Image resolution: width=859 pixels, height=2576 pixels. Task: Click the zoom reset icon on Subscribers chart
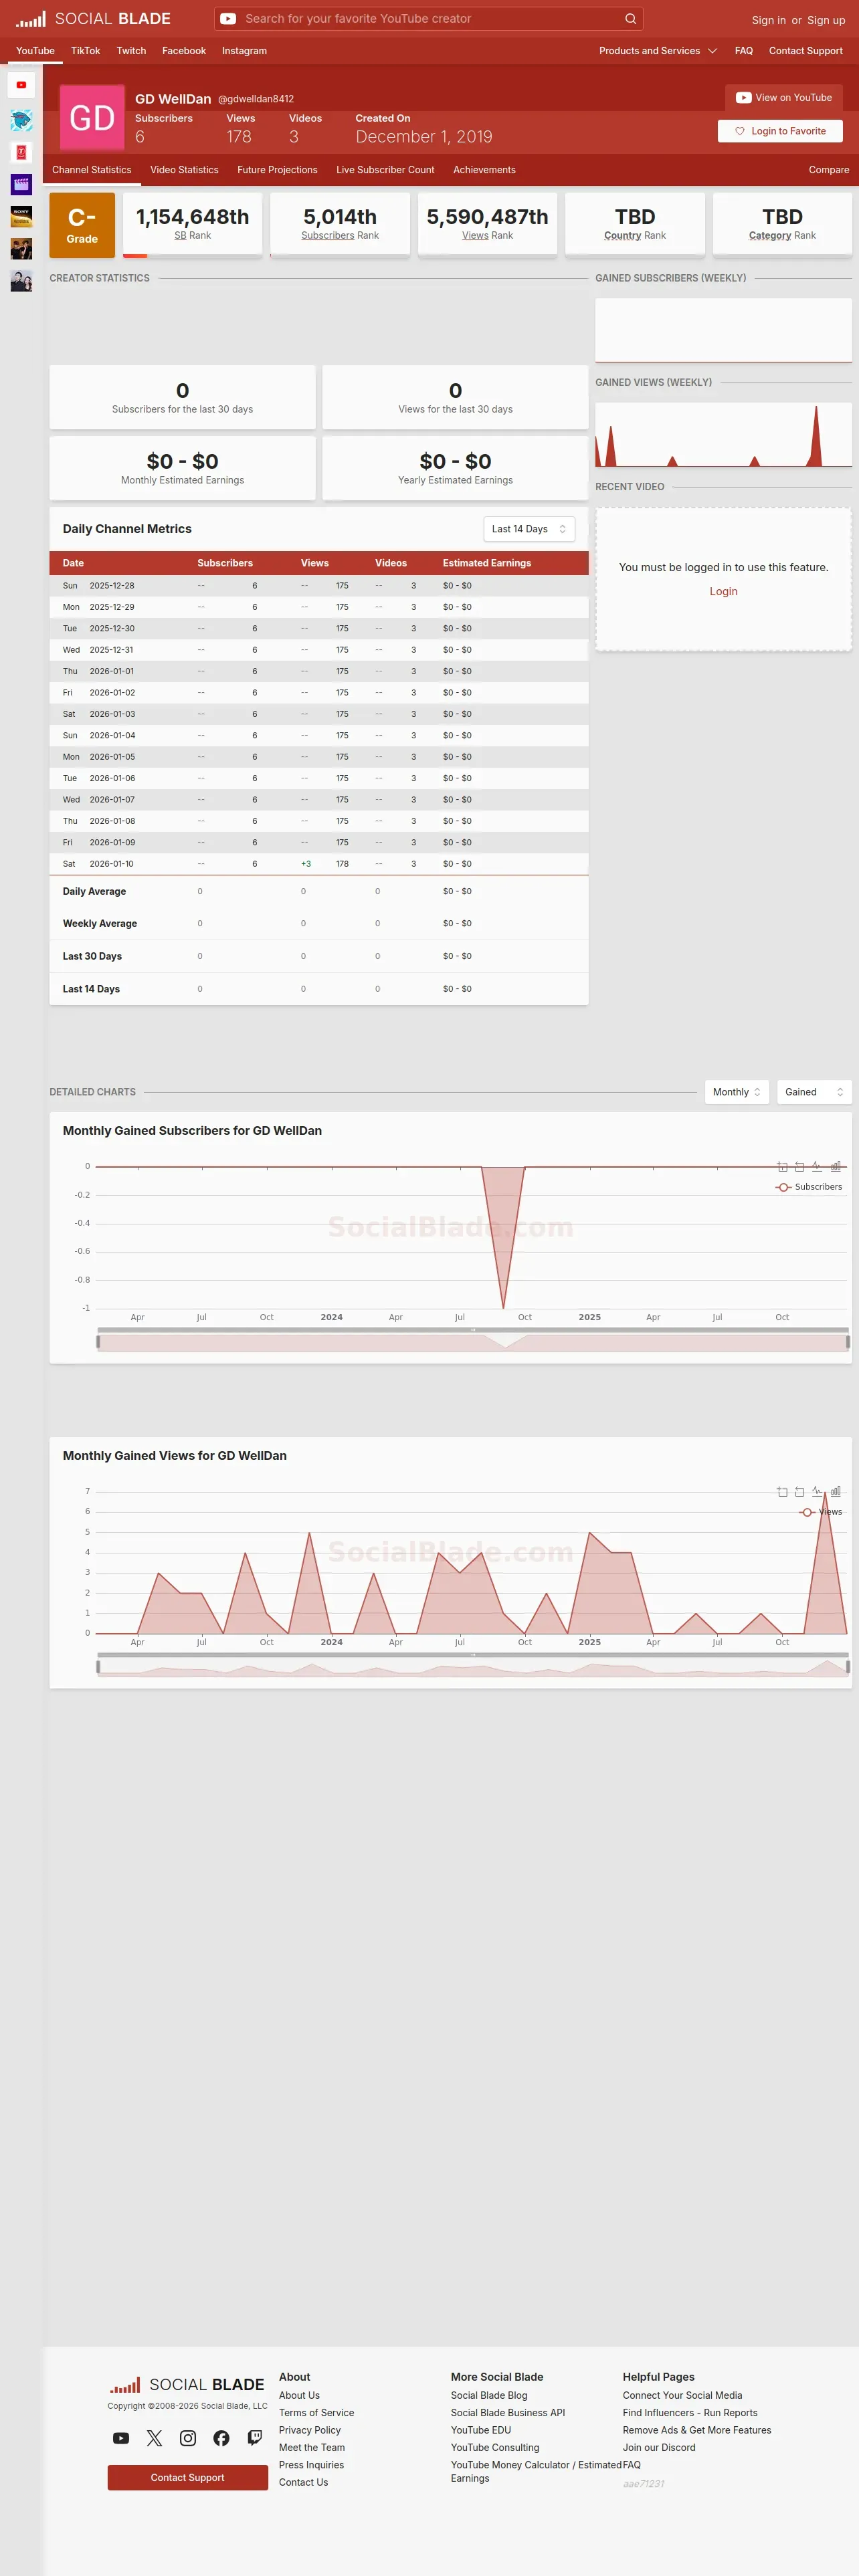click(799, 1167)
